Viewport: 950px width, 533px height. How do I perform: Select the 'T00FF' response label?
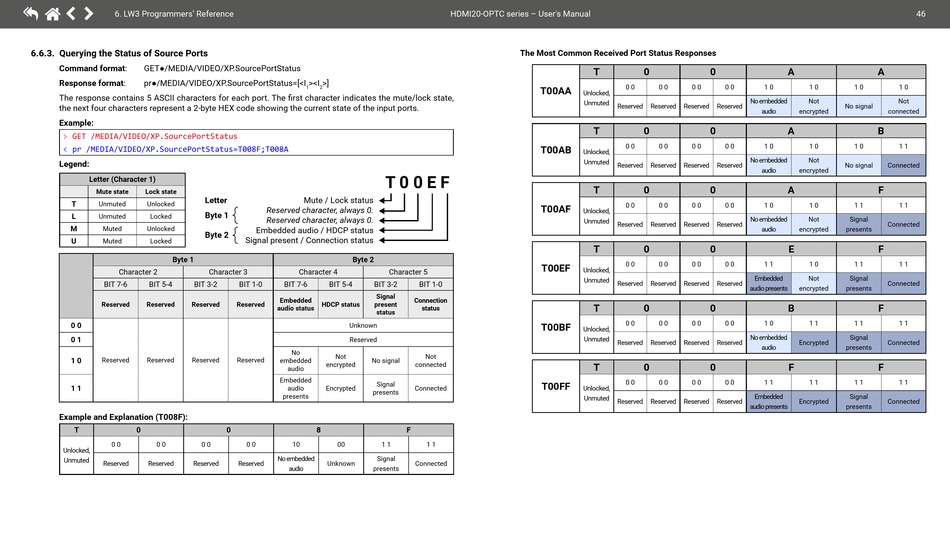click(556, 386)
